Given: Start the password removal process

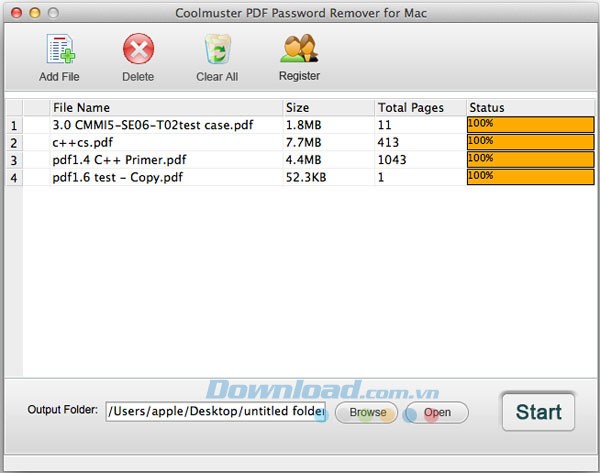Looking at the screenshot, I should coord(538,412).
